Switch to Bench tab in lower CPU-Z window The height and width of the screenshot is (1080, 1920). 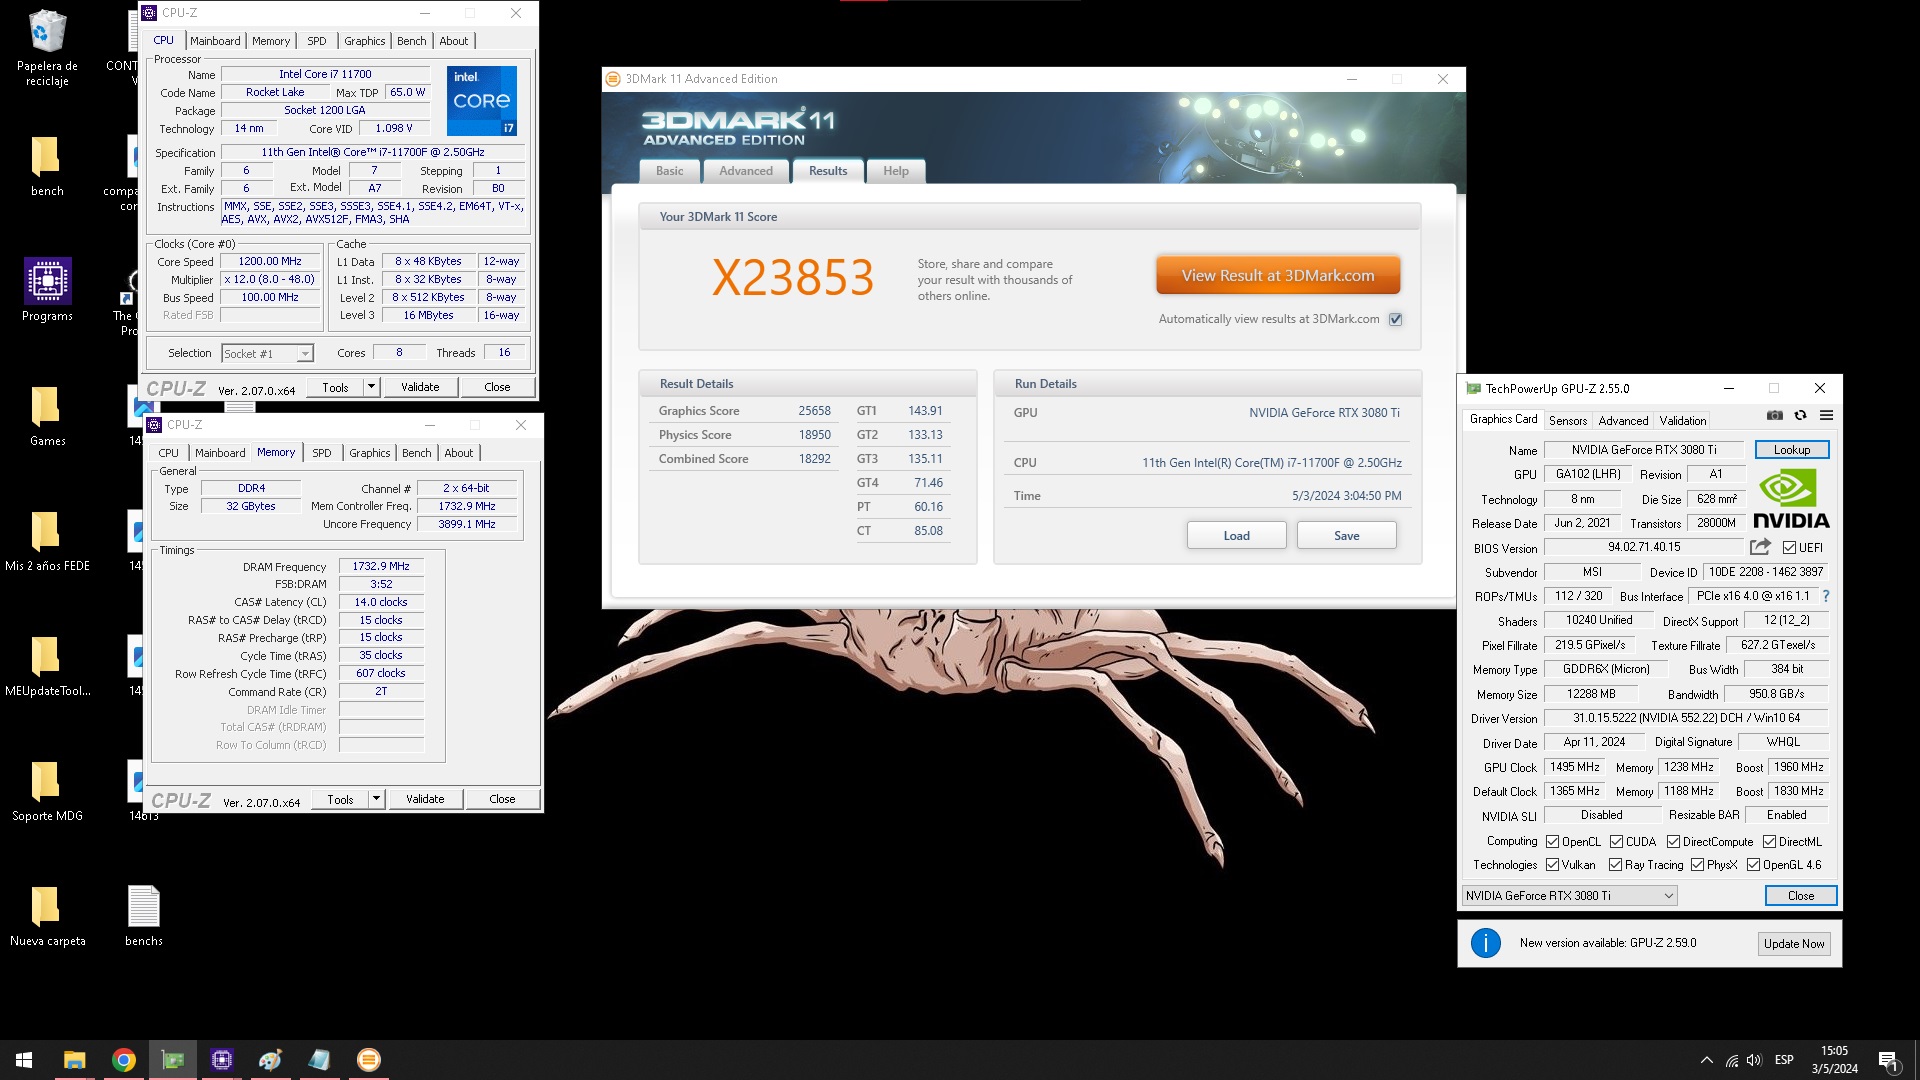pos(417,453)
